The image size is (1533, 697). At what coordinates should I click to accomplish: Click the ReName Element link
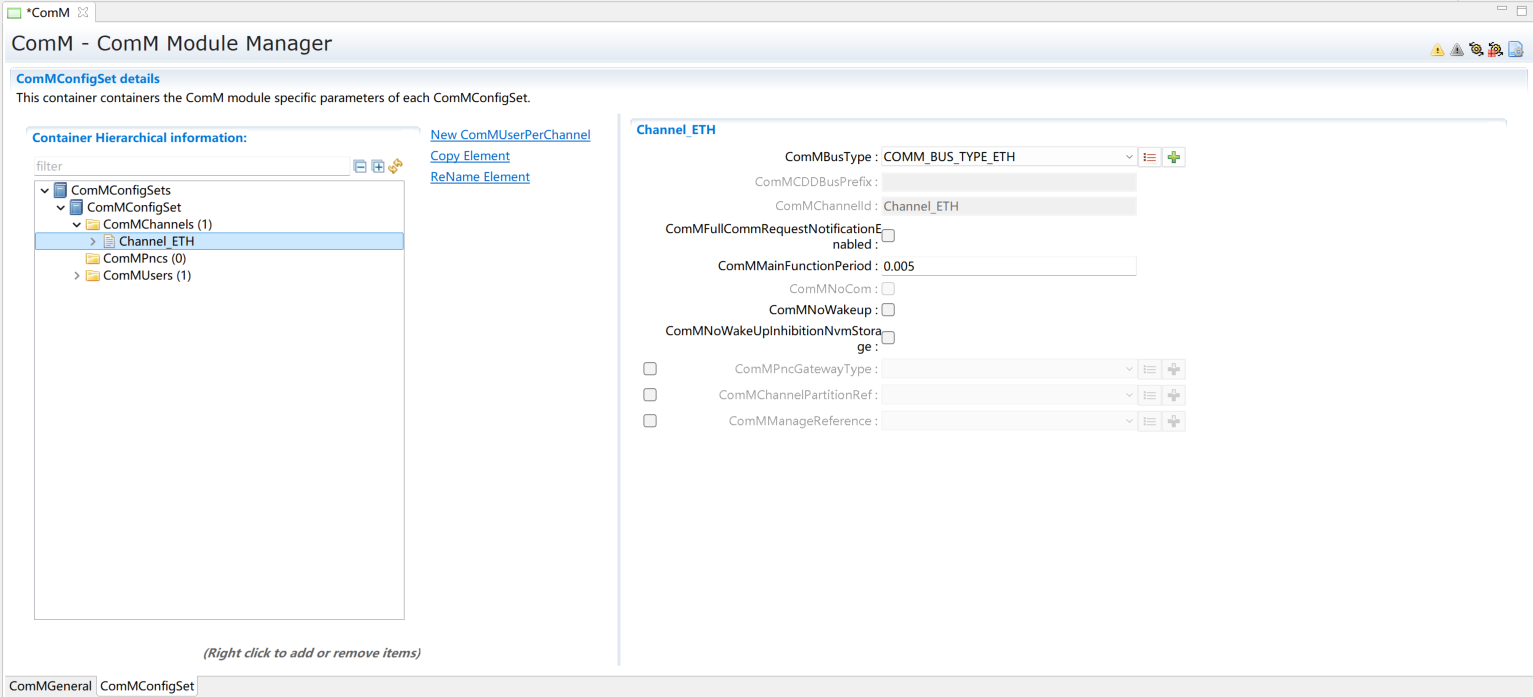pyautogui.click(x=480, y=177)
